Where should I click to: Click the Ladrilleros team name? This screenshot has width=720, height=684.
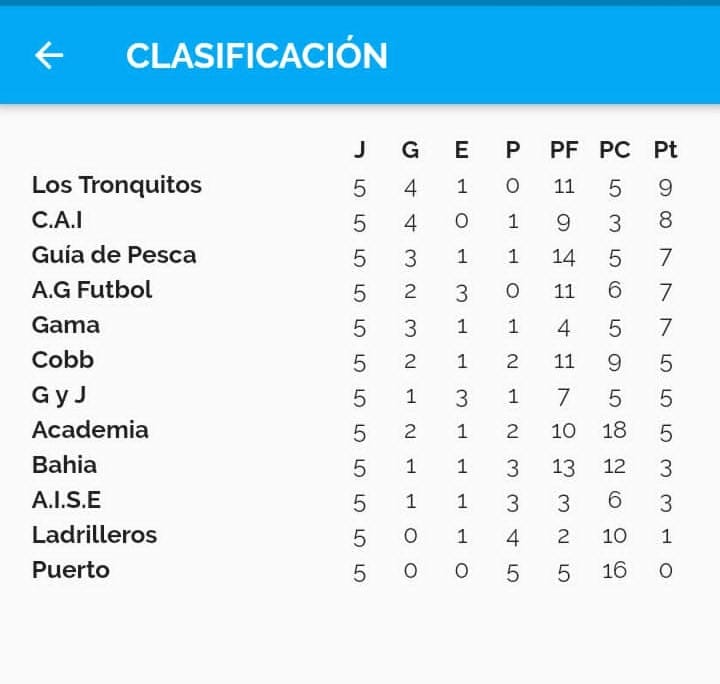coord(95,535)
